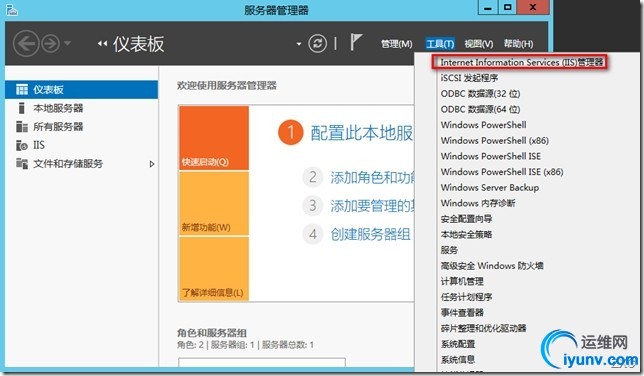Click the 仪表板 icon in sidebar
Screen dimensions: 644x376
click(22, 90)
